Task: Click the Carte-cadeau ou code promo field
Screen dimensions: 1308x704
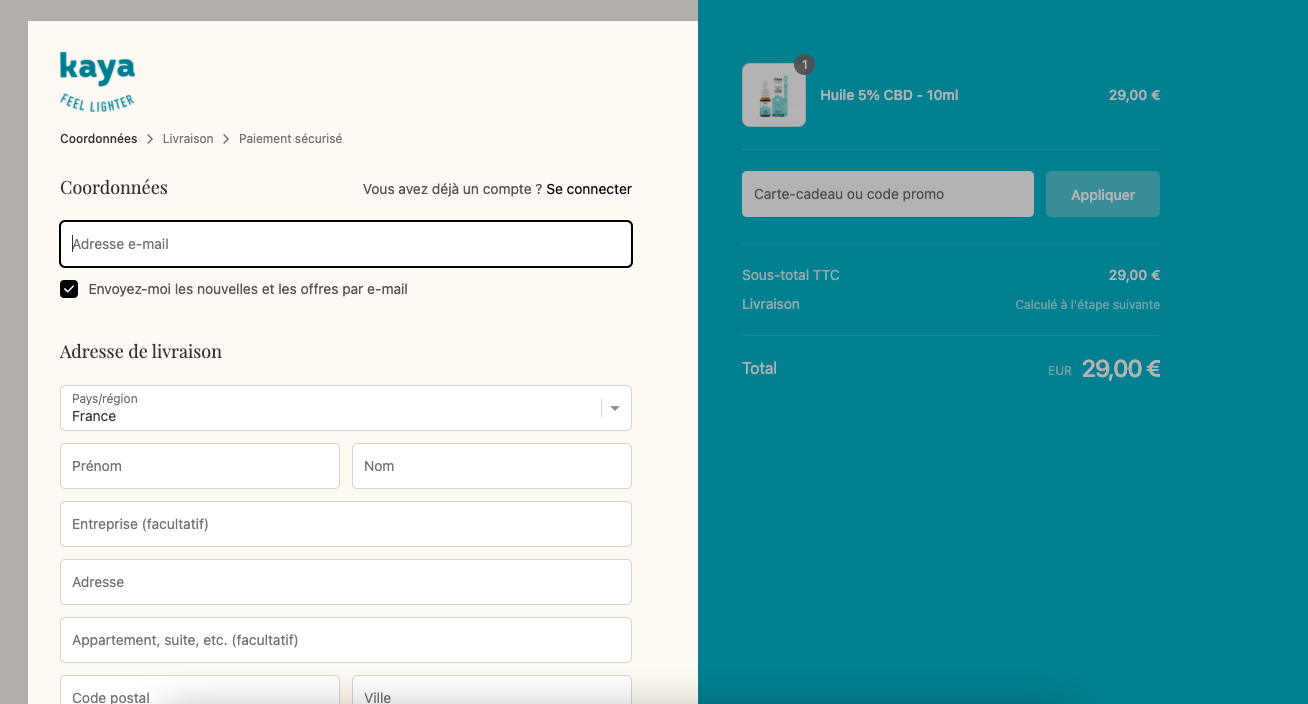Action: coord(888,194)
